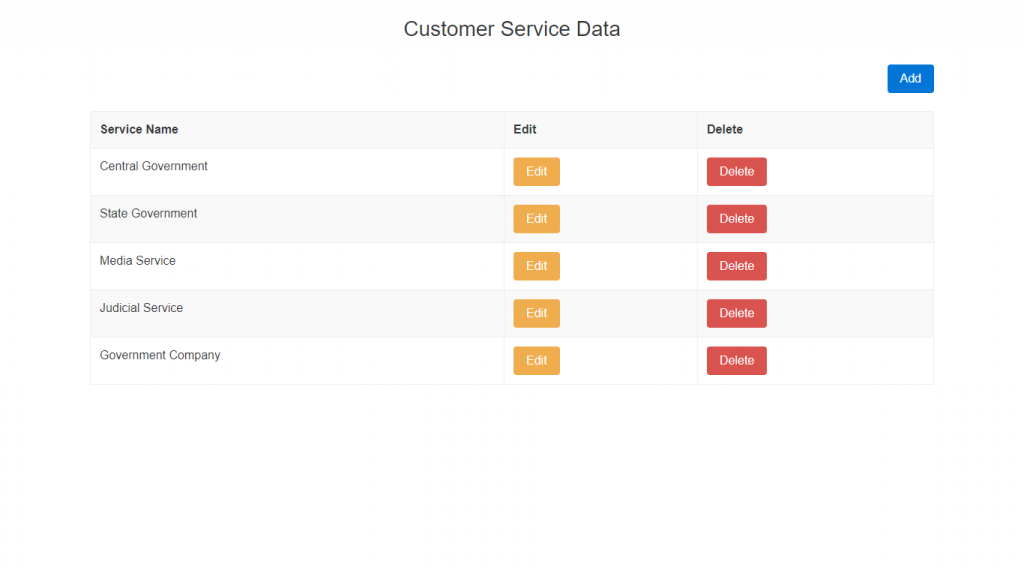Viewport: 1024px width, 576px height.
Task: Edit the State Government service
Action: pos(536,219)
